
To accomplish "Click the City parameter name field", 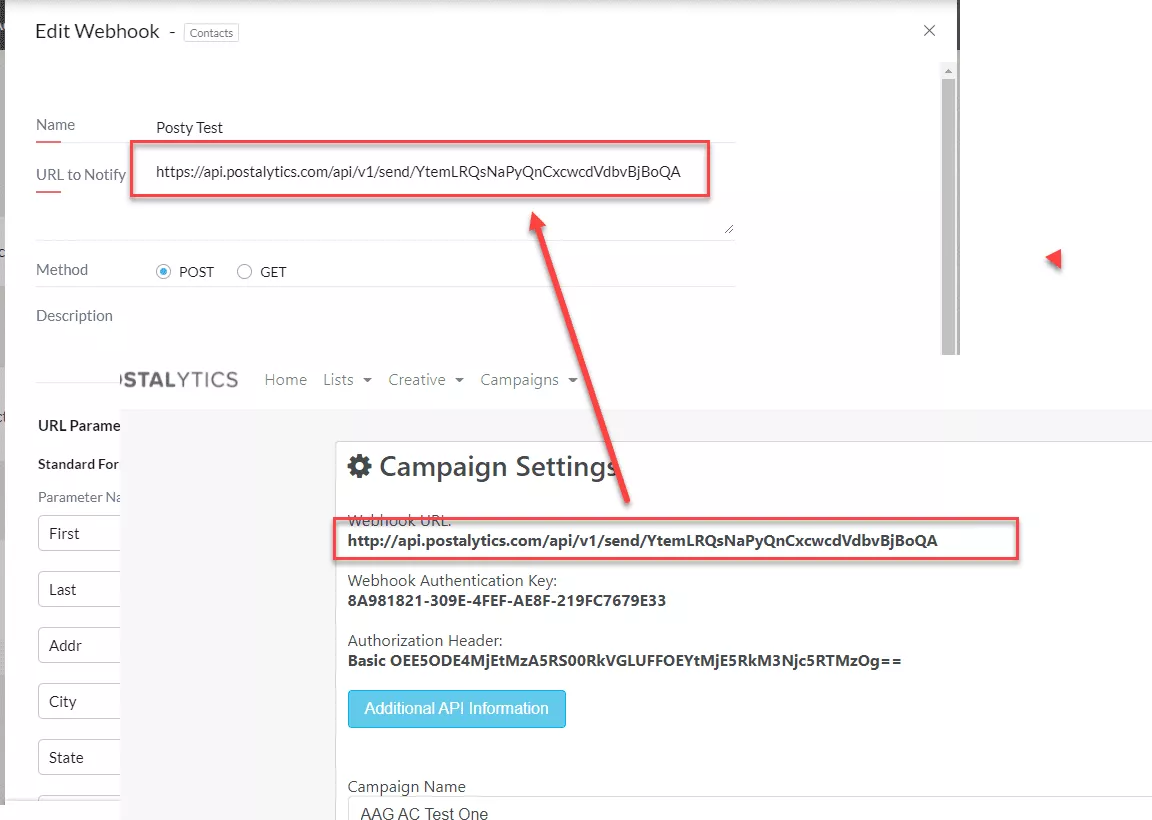I will point(79,701).
